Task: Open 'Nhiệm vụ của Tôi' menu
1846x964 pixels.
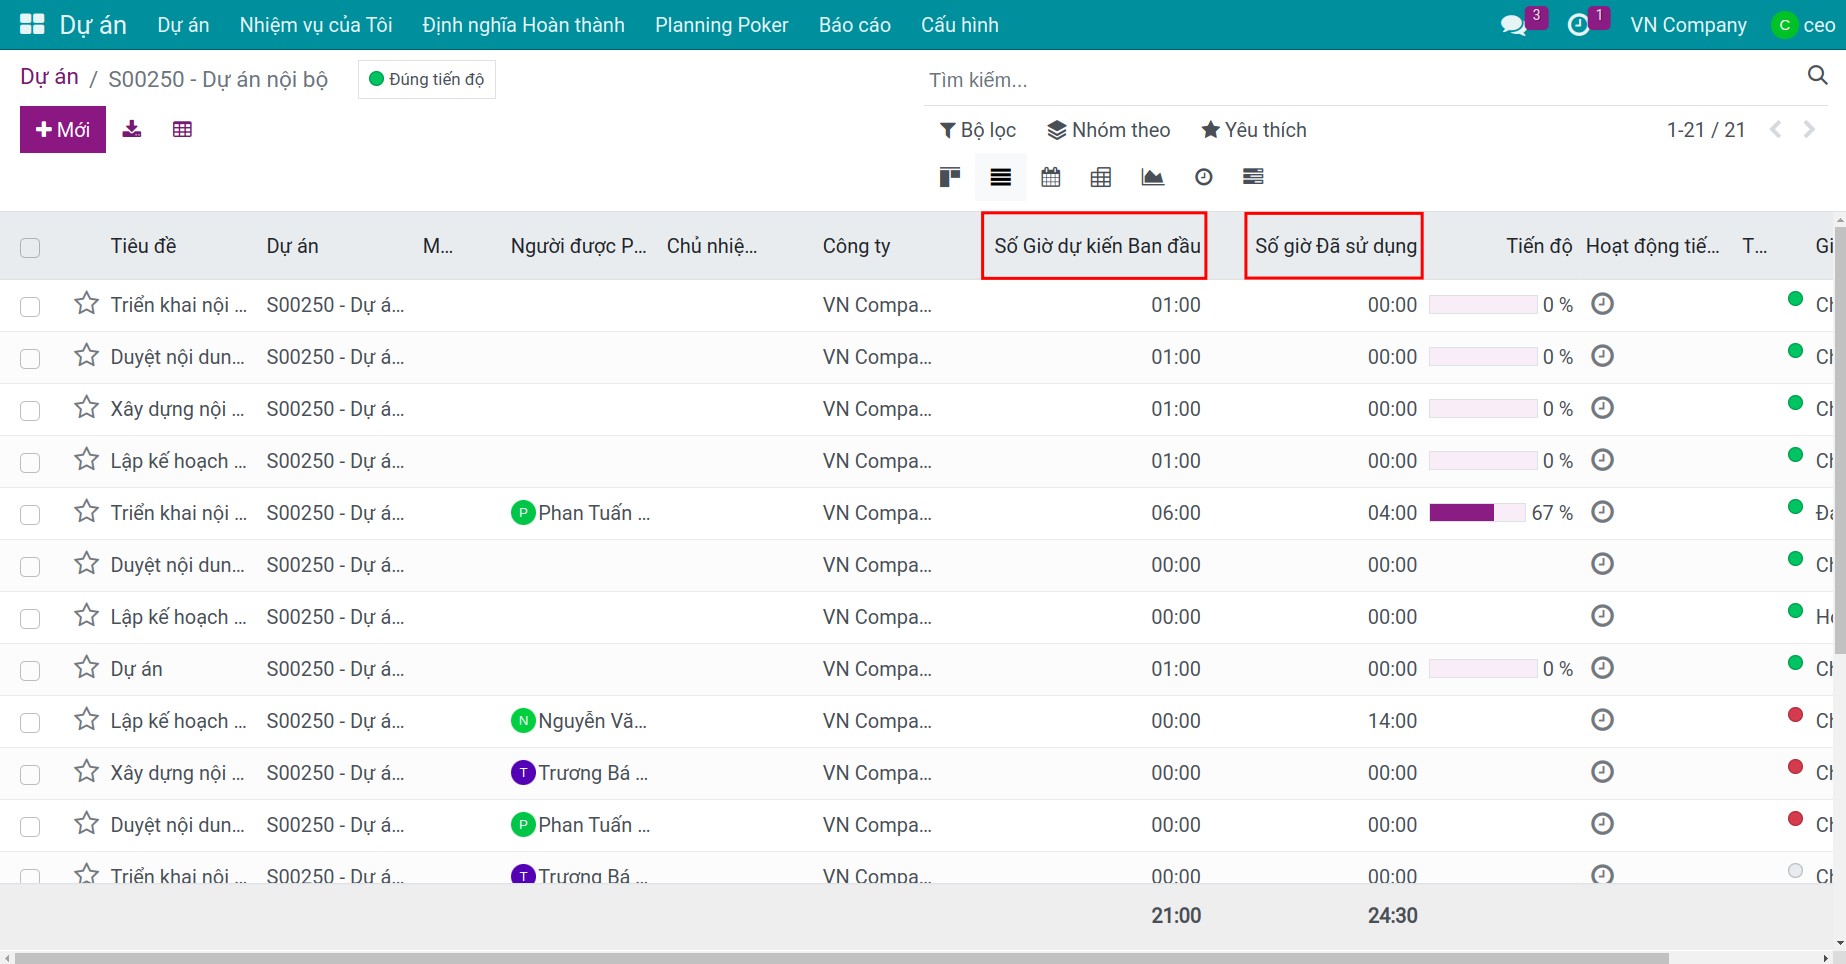Action: coord(316,25)
